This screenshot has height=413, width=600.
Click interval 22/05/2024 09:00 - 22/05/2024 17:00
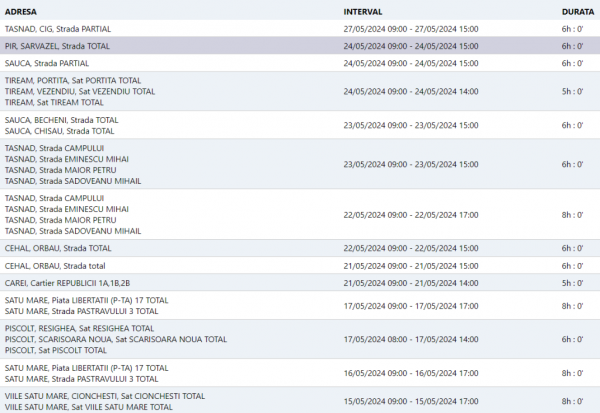pos(411,214)
